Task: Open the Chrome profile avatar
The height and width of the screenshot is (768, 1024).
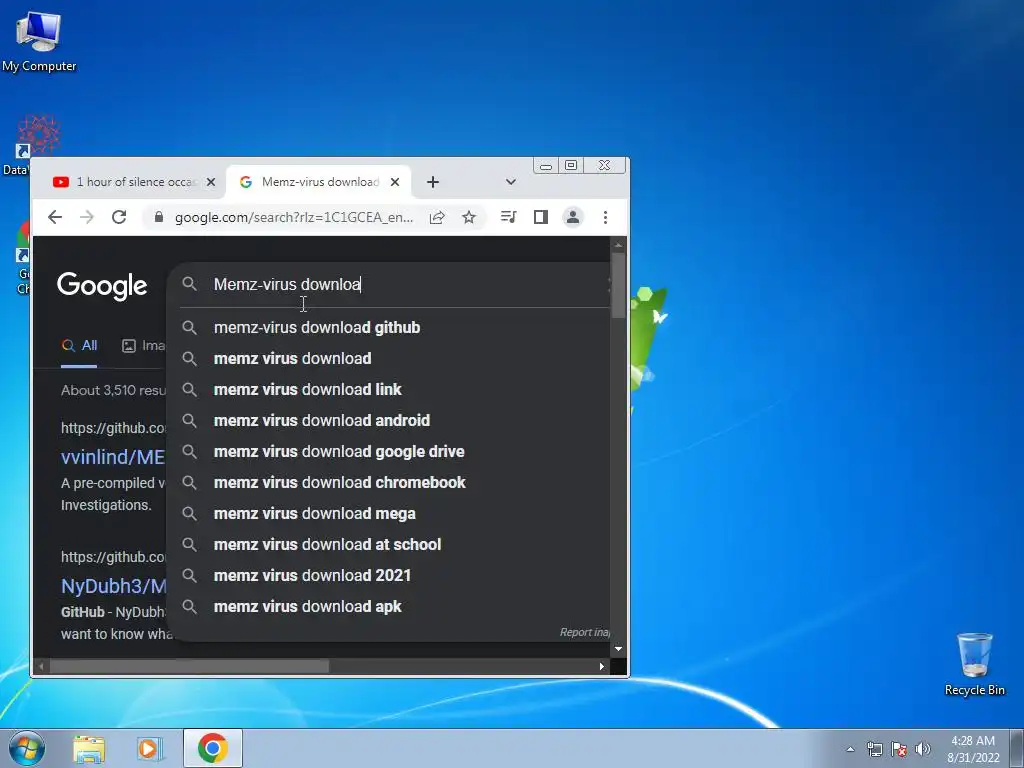Action: click(573, 217)
